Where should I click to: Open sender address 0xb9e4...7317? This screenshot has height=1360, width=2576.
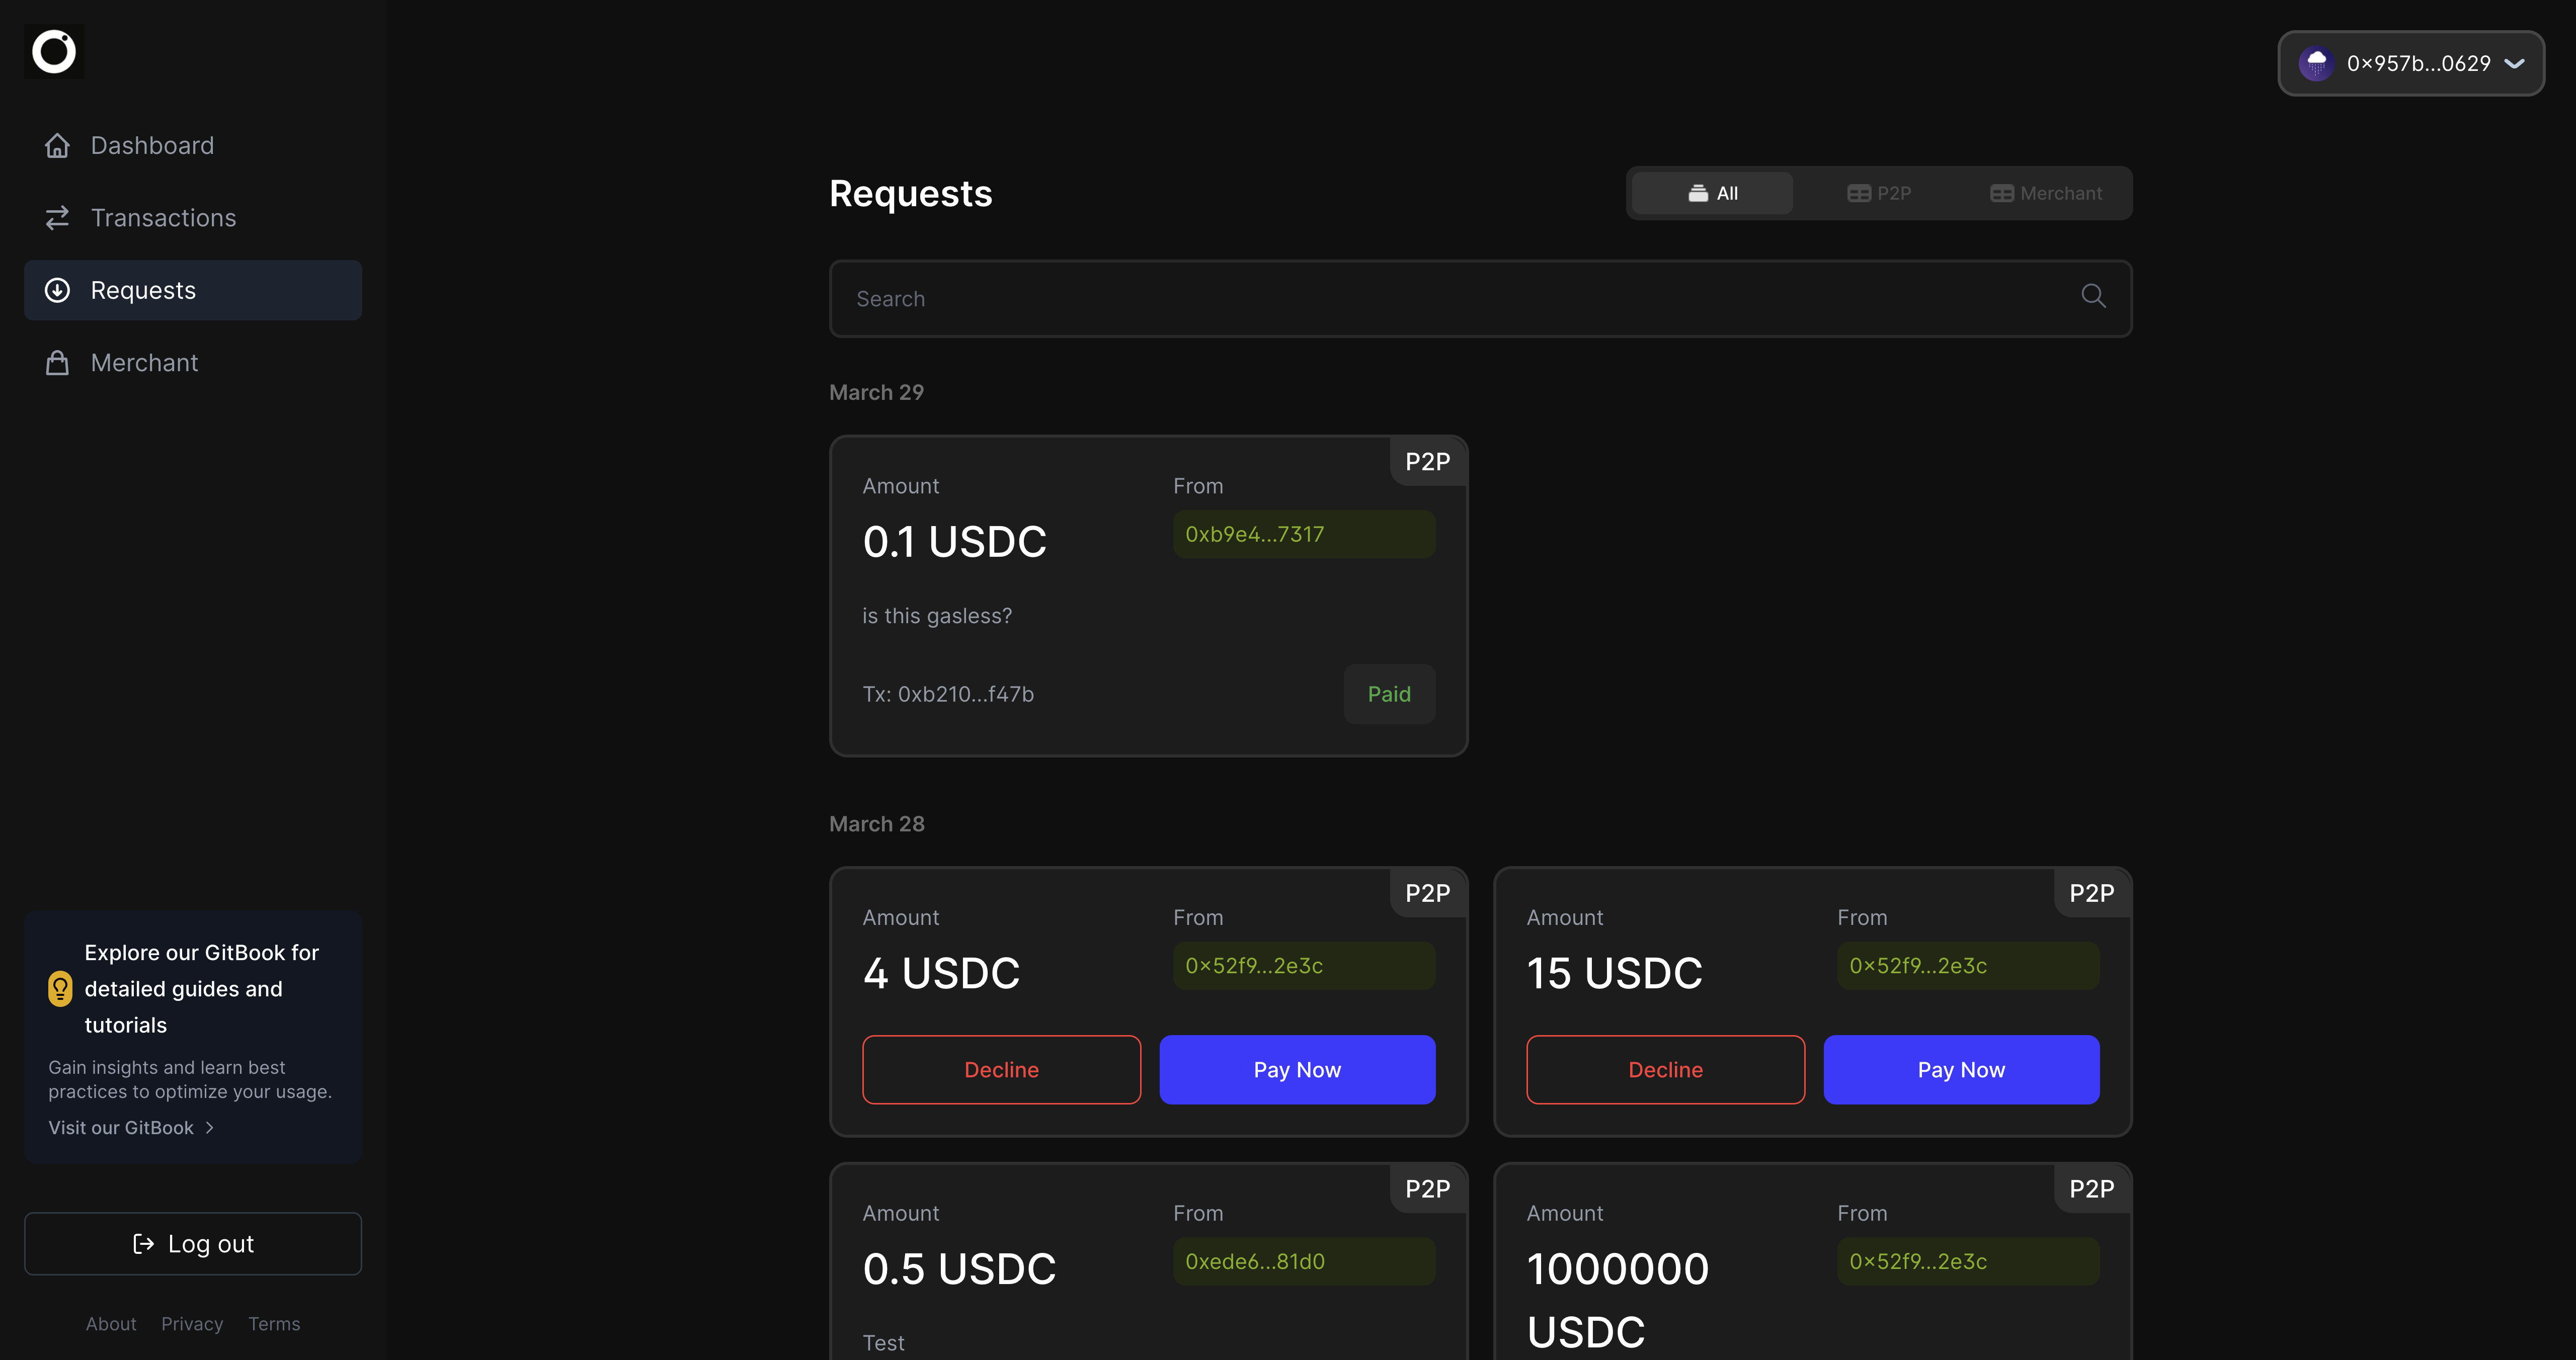click(1303, 535)
